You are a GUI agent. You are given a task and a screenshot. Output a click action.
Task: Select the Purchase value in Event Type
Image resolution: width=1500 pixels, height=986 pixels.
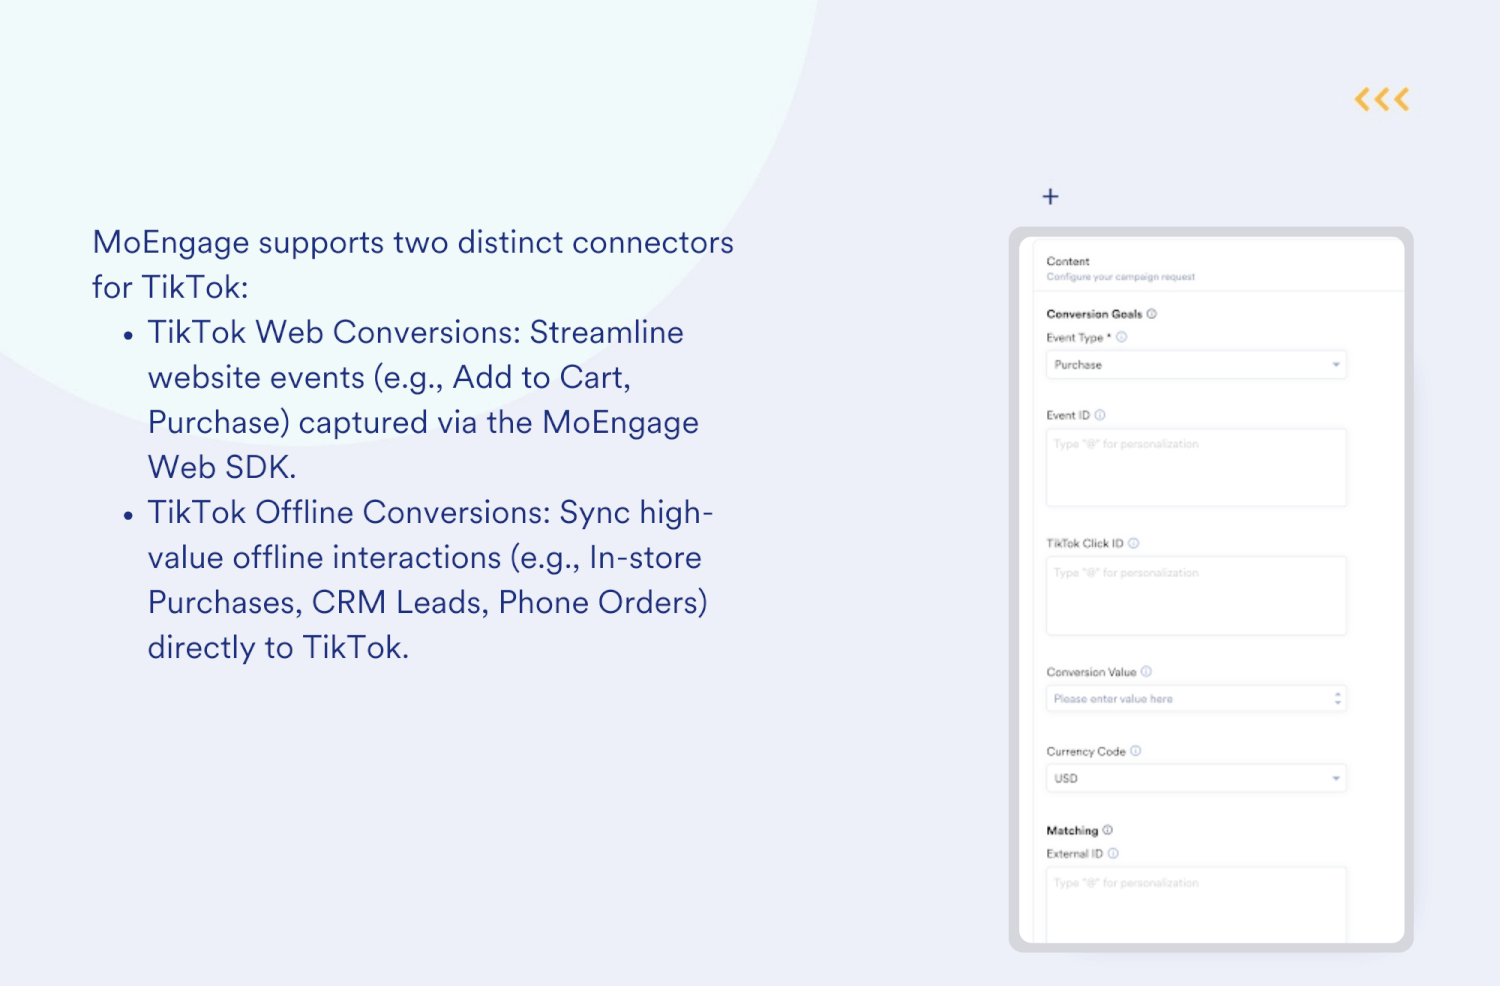click(1078, 364)
